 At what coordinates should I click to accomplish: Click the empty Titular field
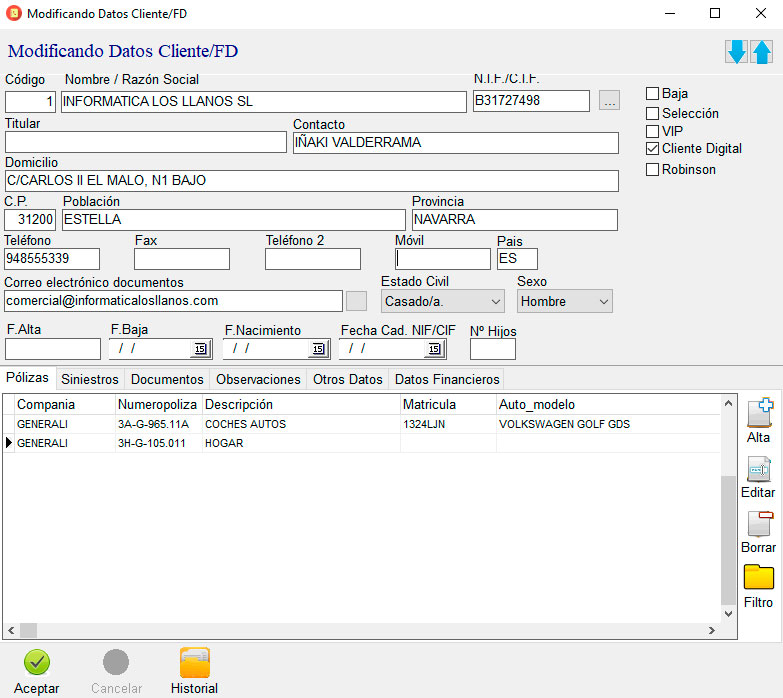(x=146, y=142)
